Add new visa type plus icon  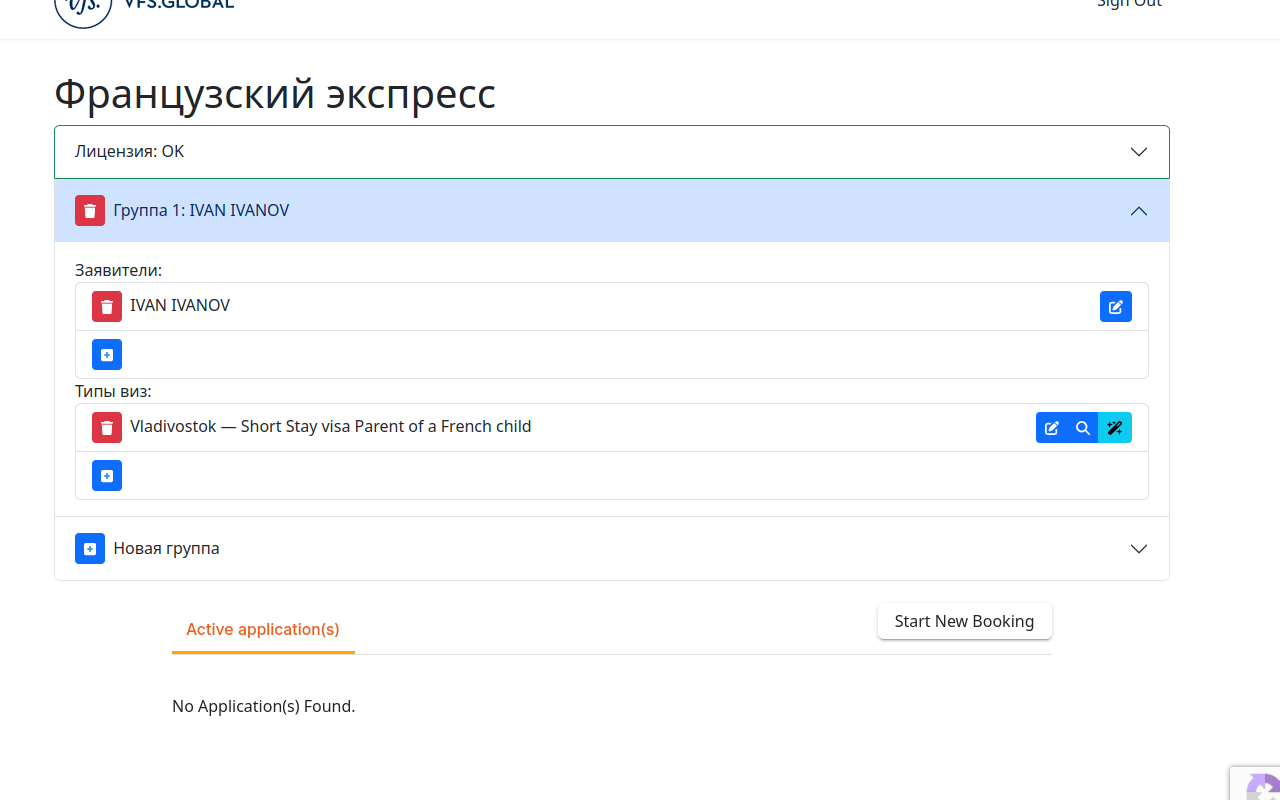coord(107,476)
